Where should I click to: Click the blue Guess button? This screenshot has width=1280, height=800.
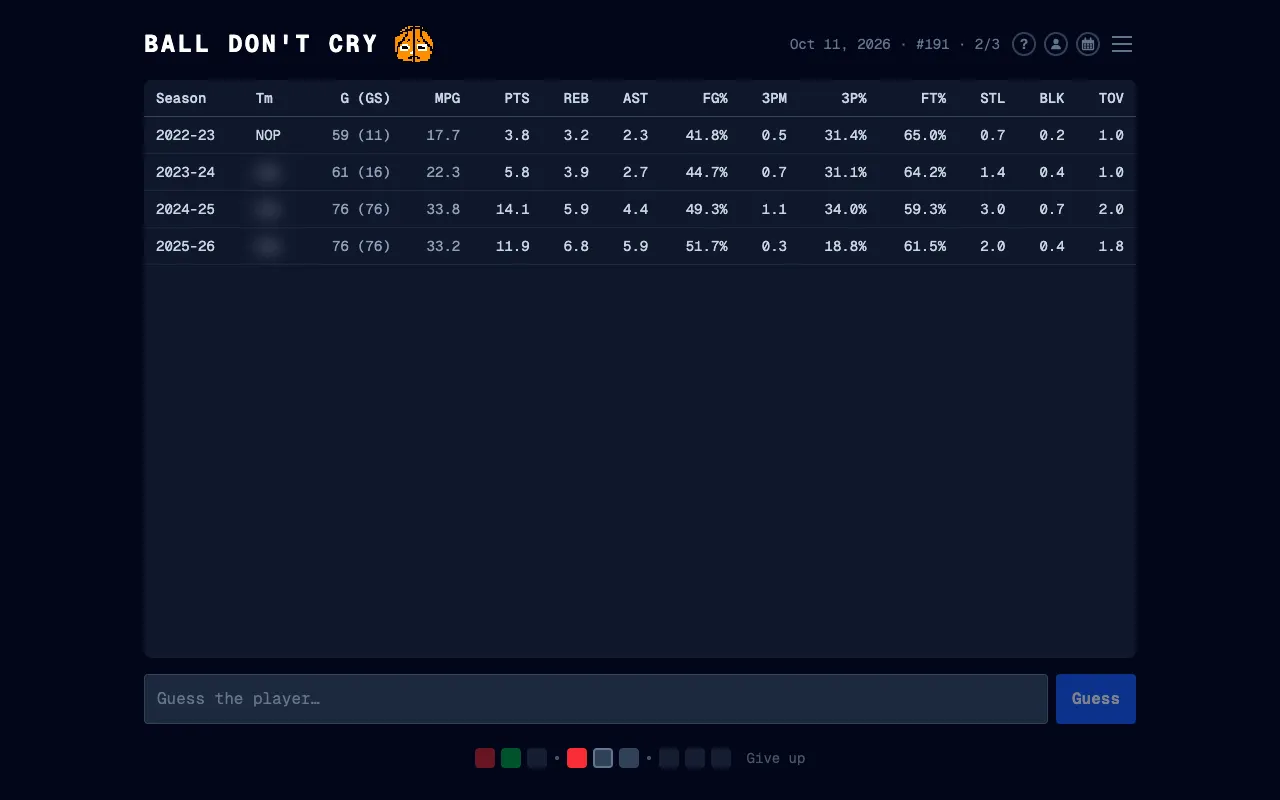(1096, 699)
